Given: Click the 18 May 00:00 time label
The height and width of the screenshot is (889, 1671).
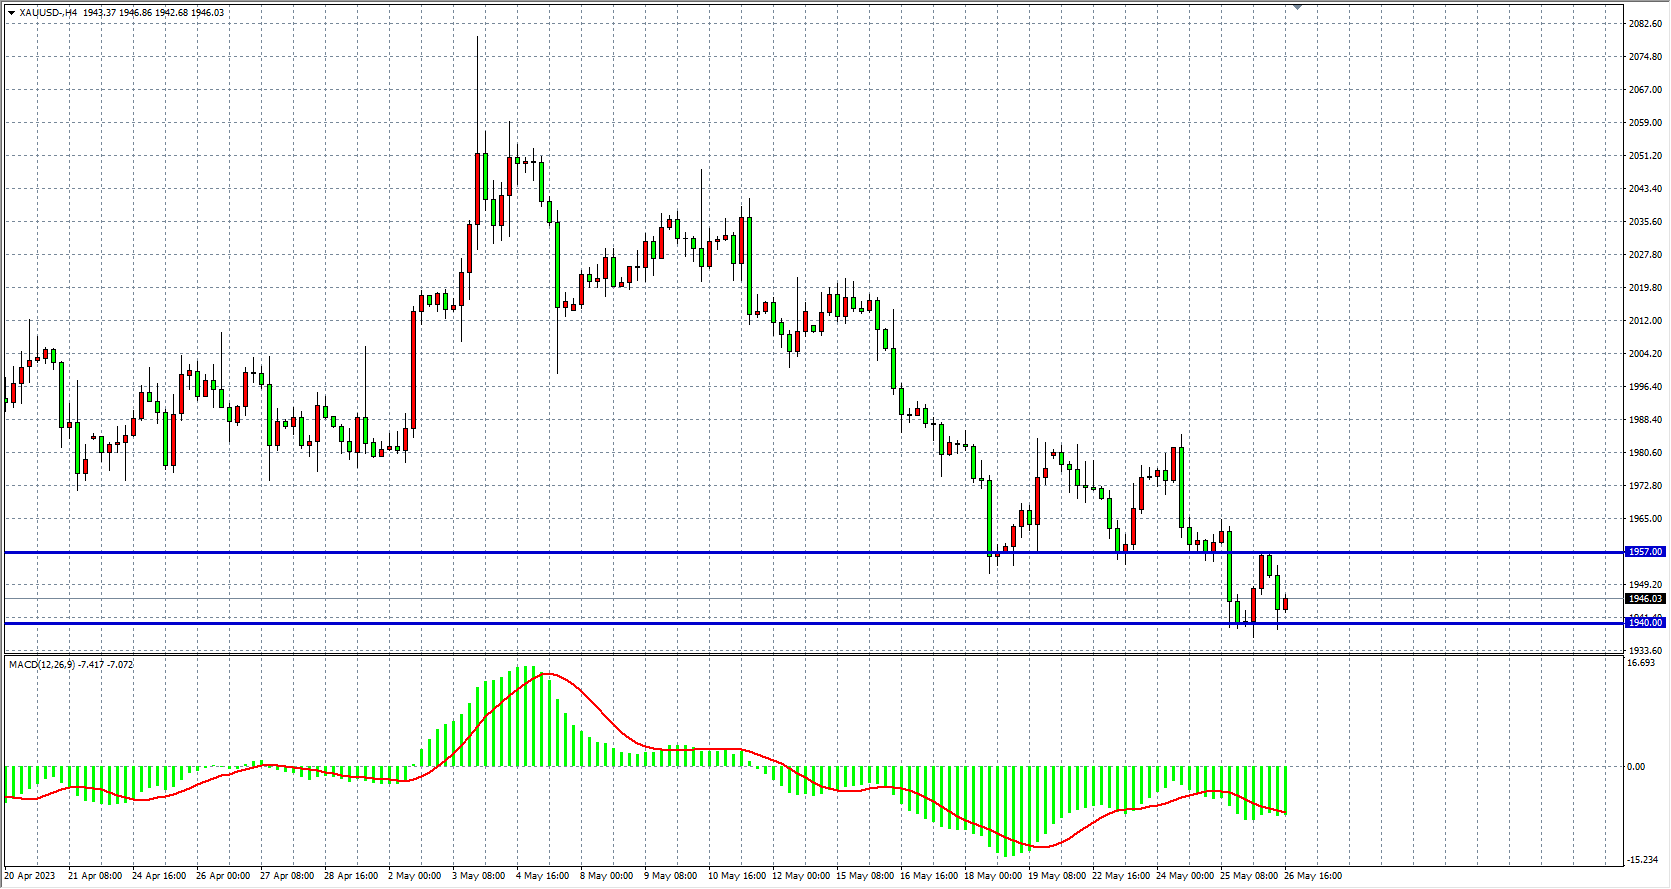Looking at the screenshot, I should click(x=992, y=876).
